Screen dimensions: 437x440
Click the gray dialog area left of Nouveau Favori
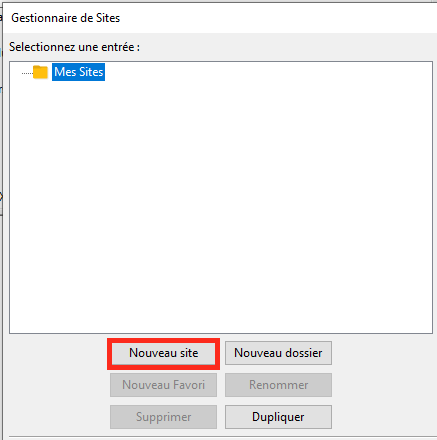point(58,385)
